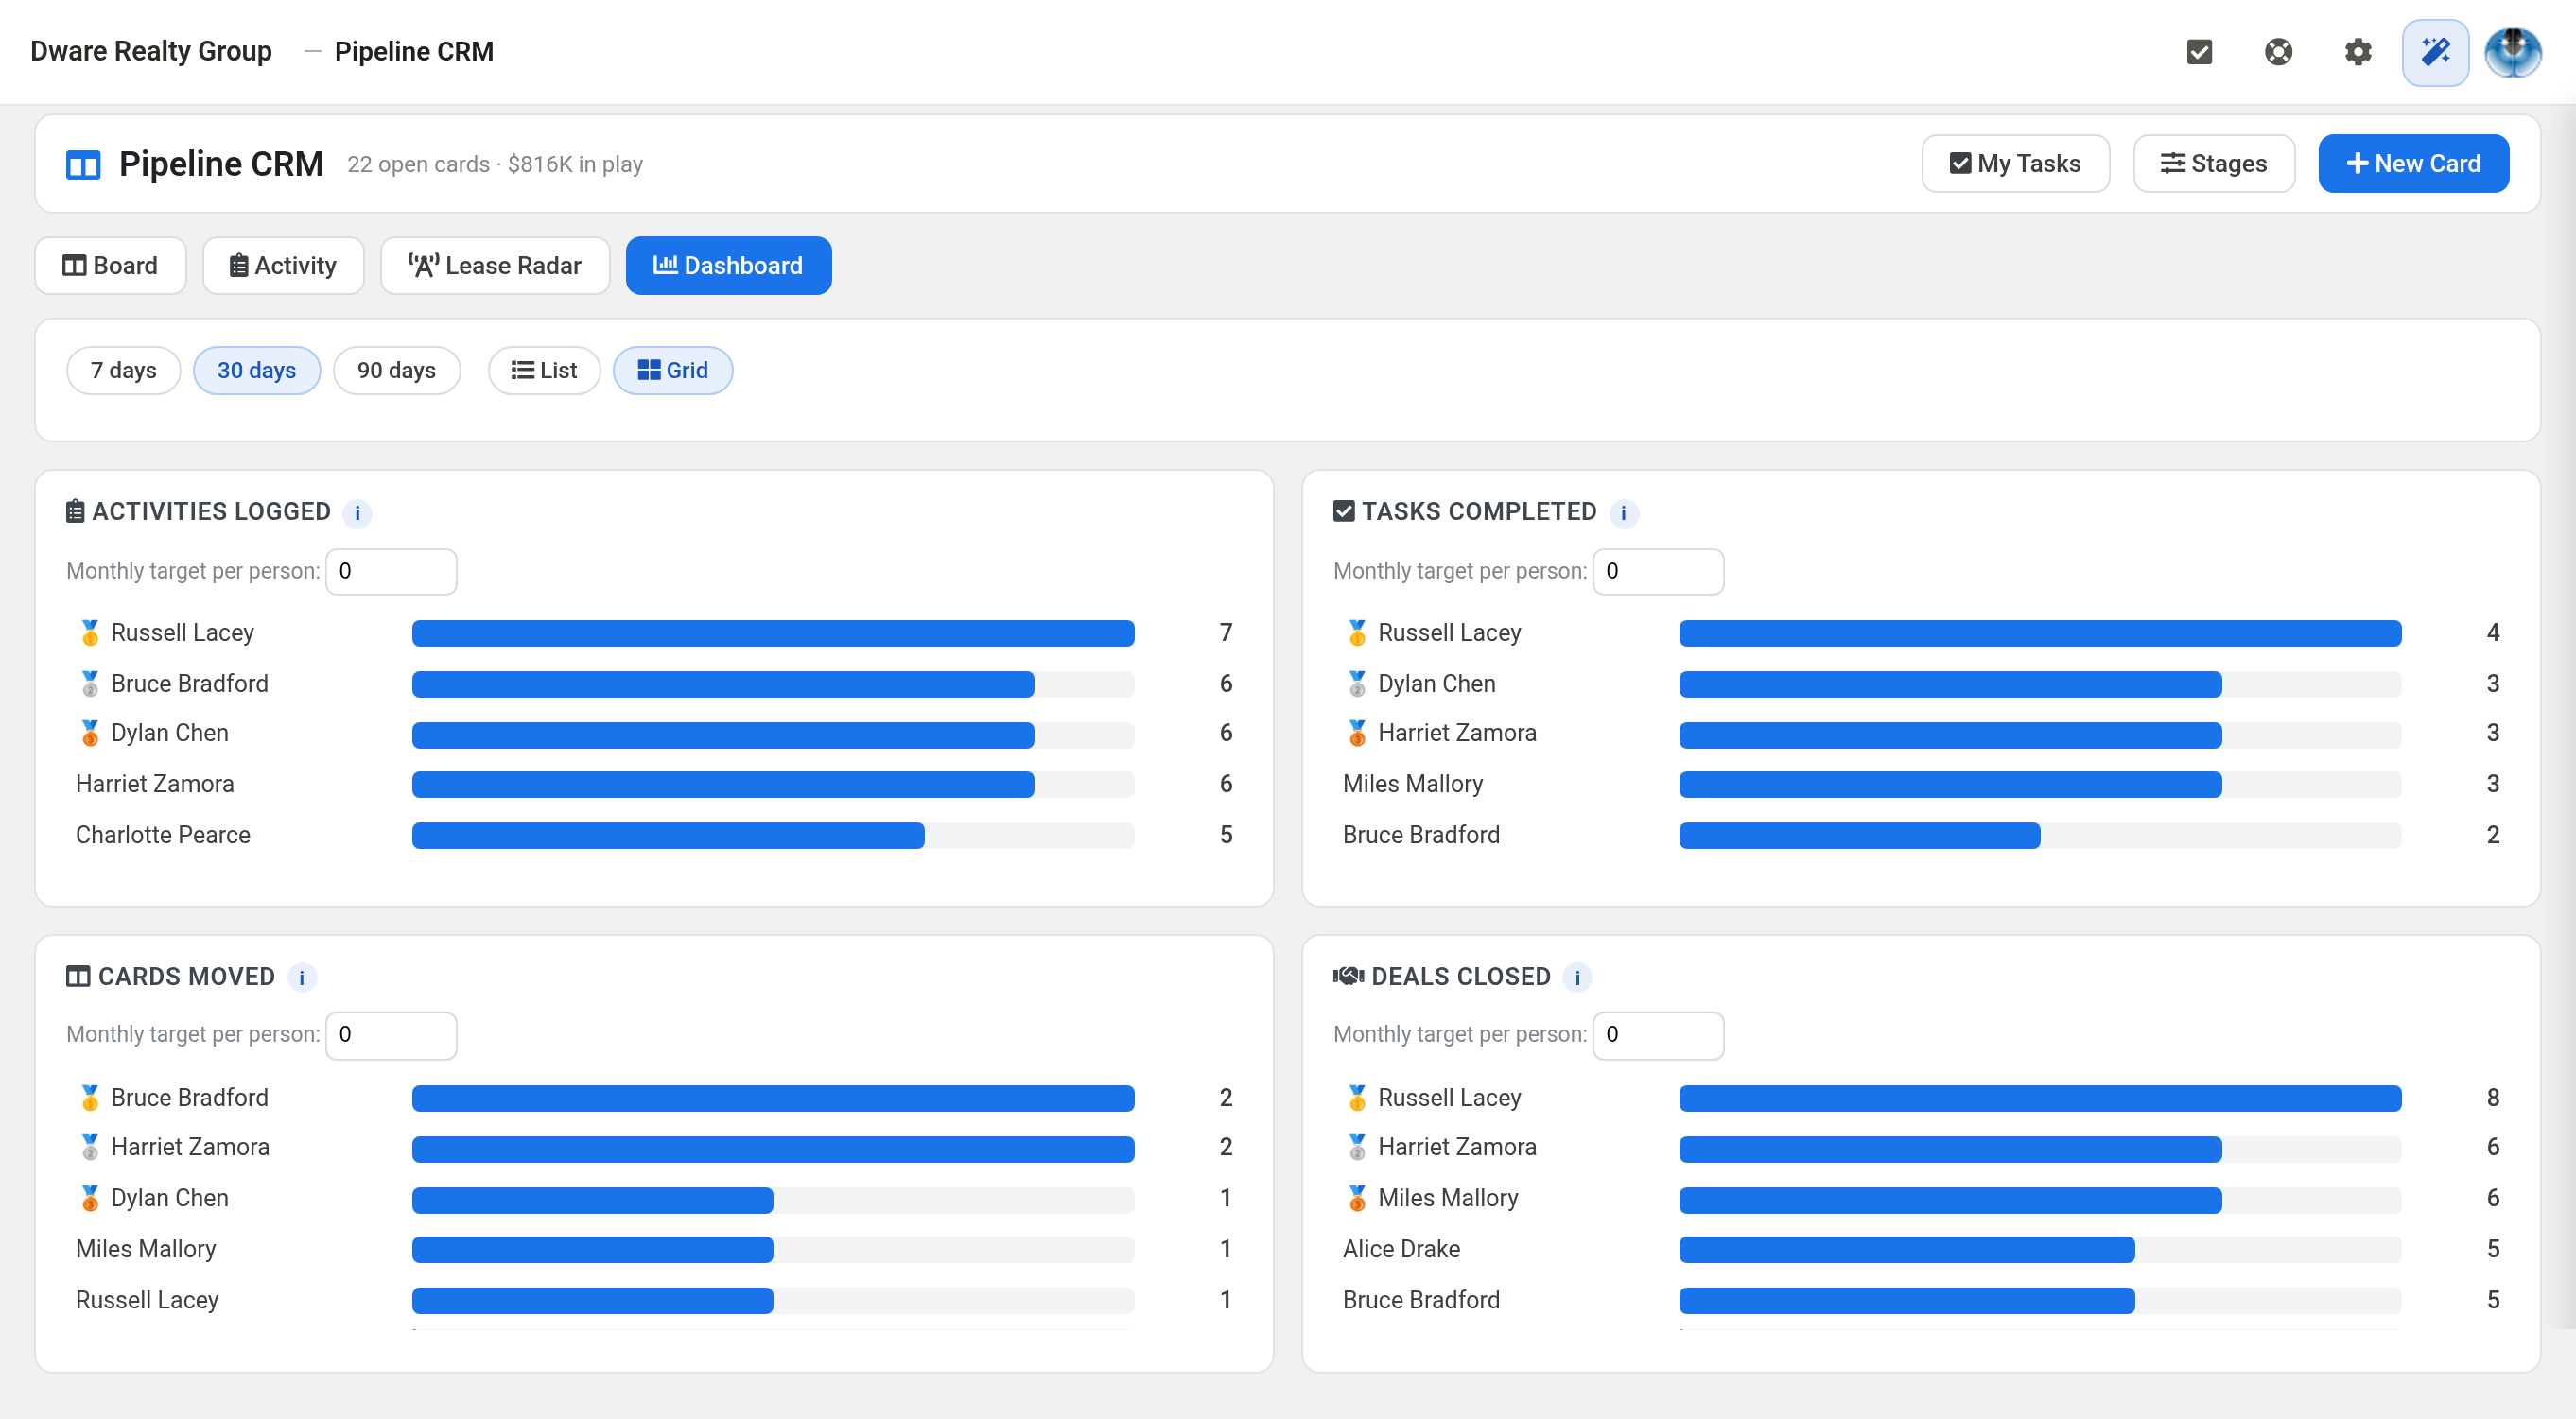
Task: Open the Dashboard tab
Action: [x=728, y=265]
